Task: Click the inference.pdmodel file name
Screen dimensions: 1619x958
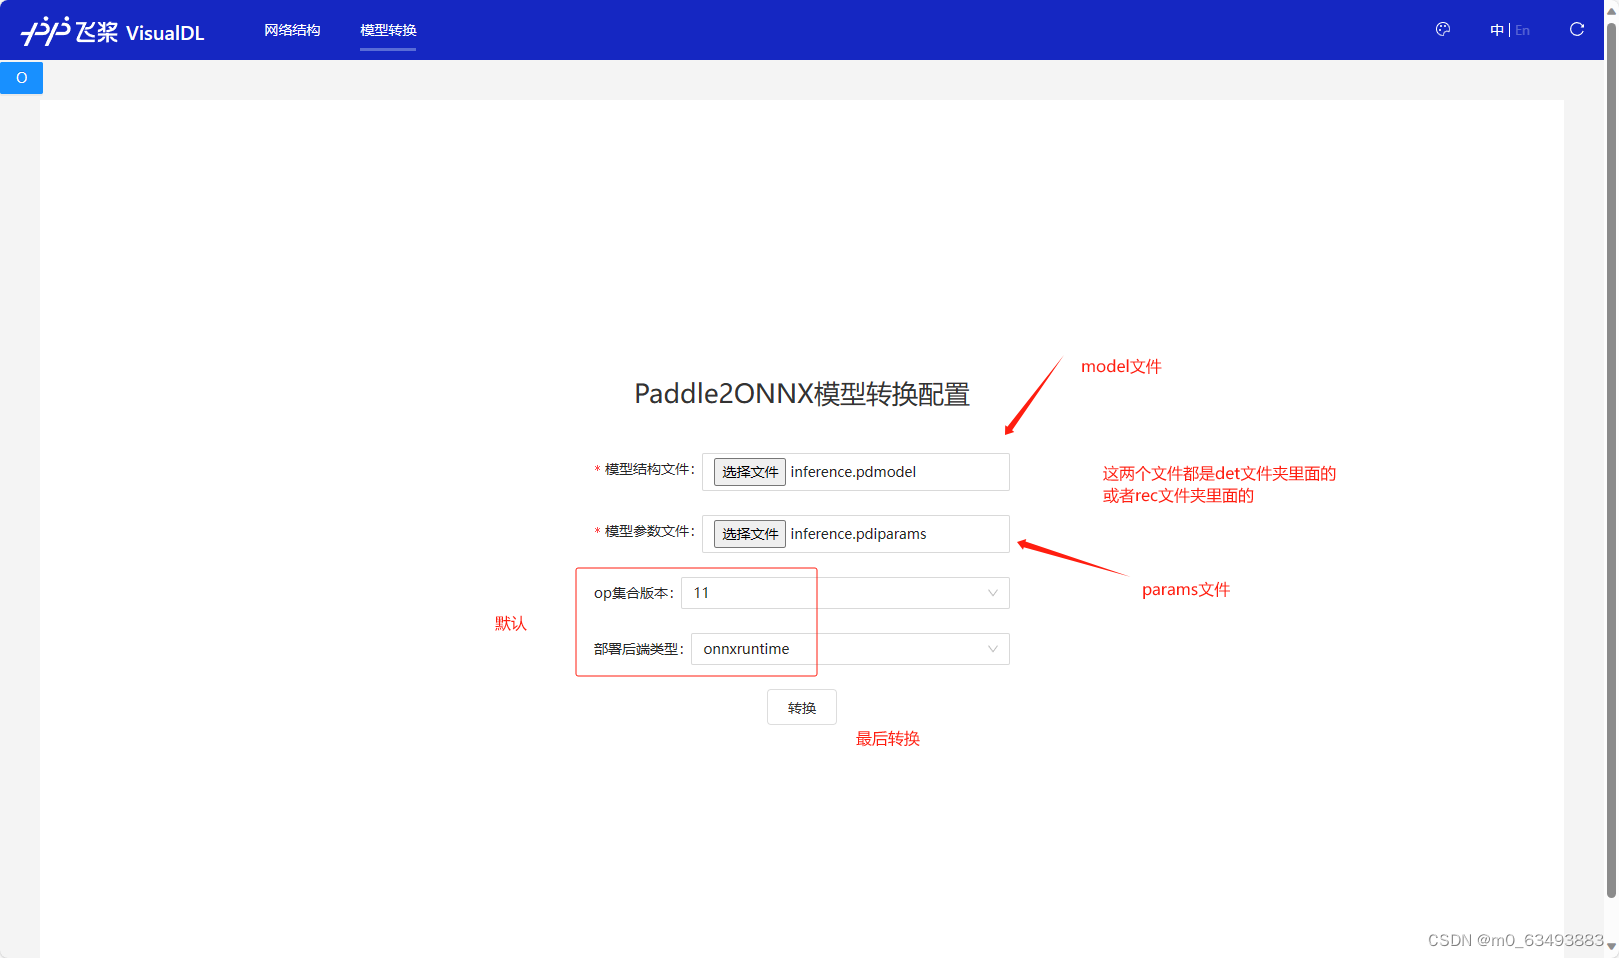Action: click(x=853, y=472)
